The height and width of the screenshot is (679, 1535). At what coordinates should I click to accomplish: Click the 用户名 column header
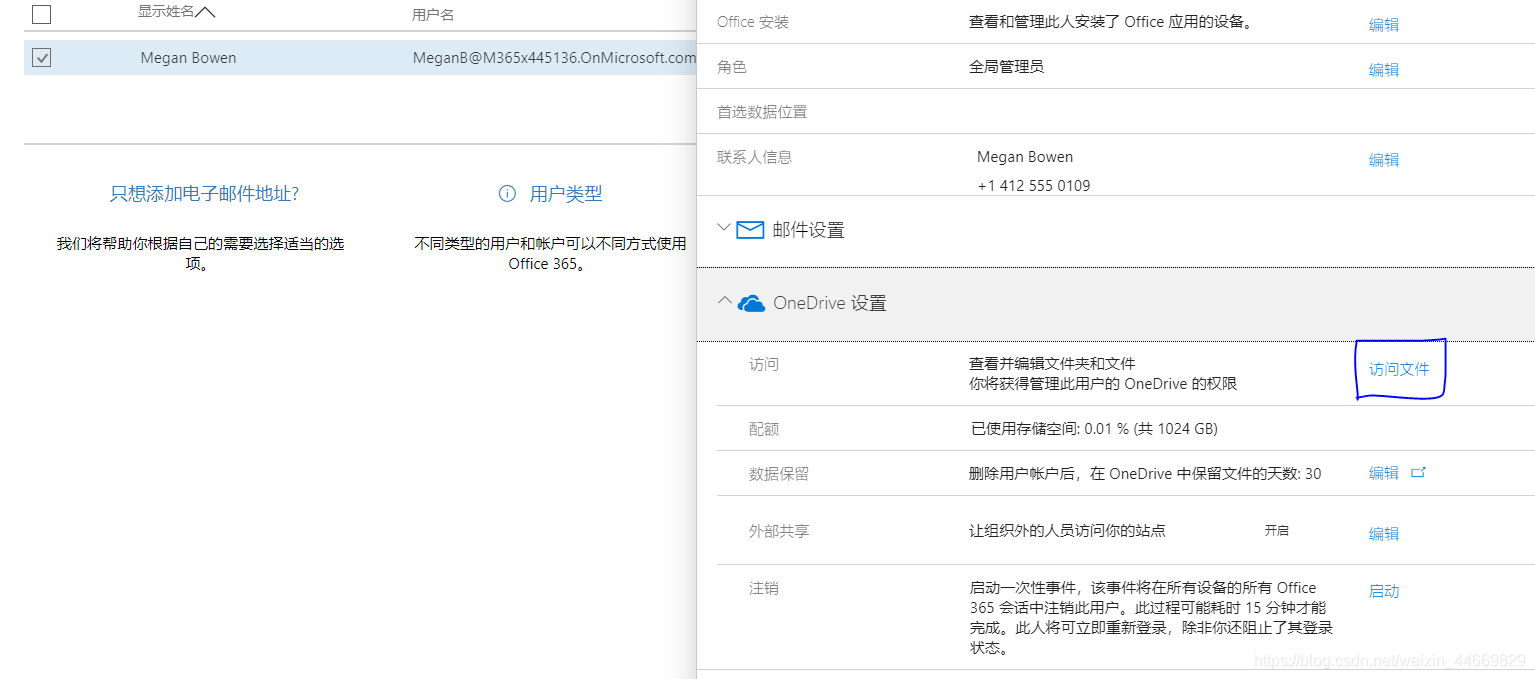[433, 15]
